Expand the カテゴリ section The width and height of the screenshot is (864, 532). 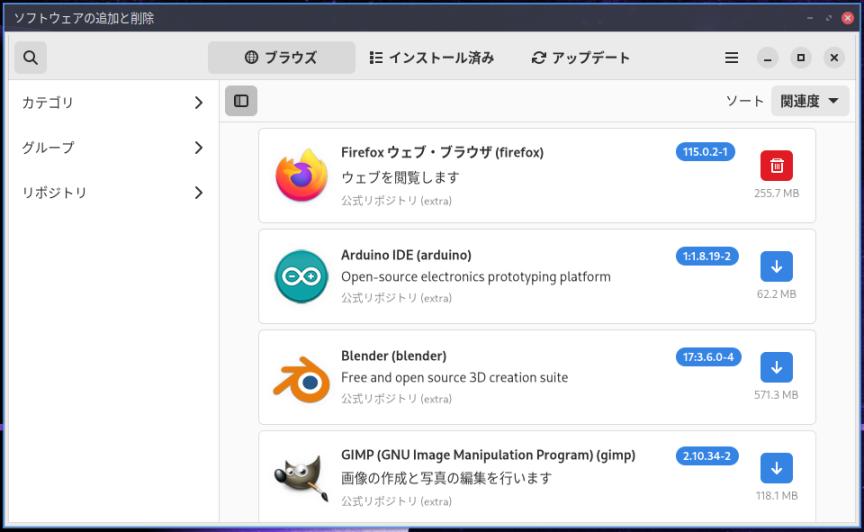113,103
